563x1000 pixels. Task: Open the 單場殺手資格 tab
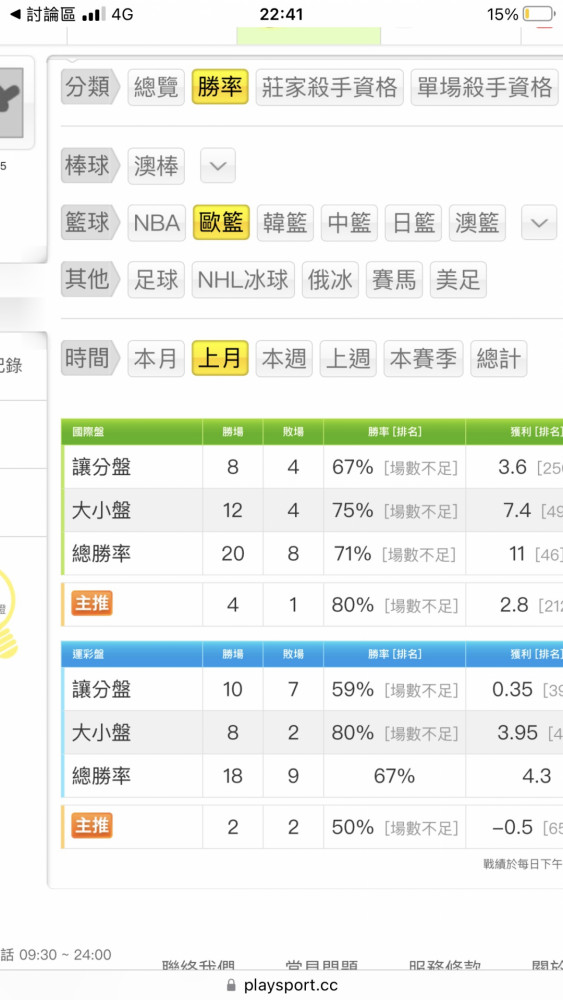[x=485, y=87]
